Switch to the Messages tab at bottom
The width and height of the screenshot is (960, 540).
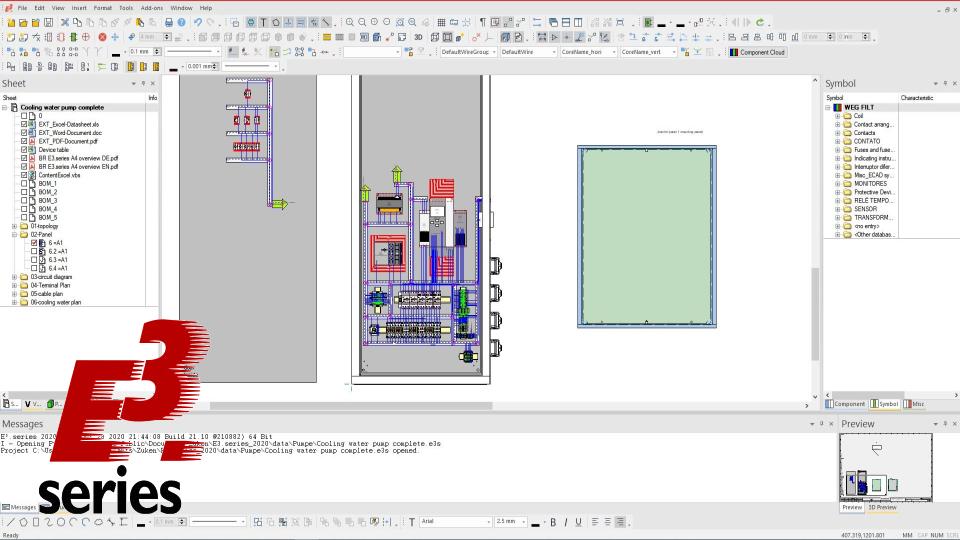[x=19, y=508]
